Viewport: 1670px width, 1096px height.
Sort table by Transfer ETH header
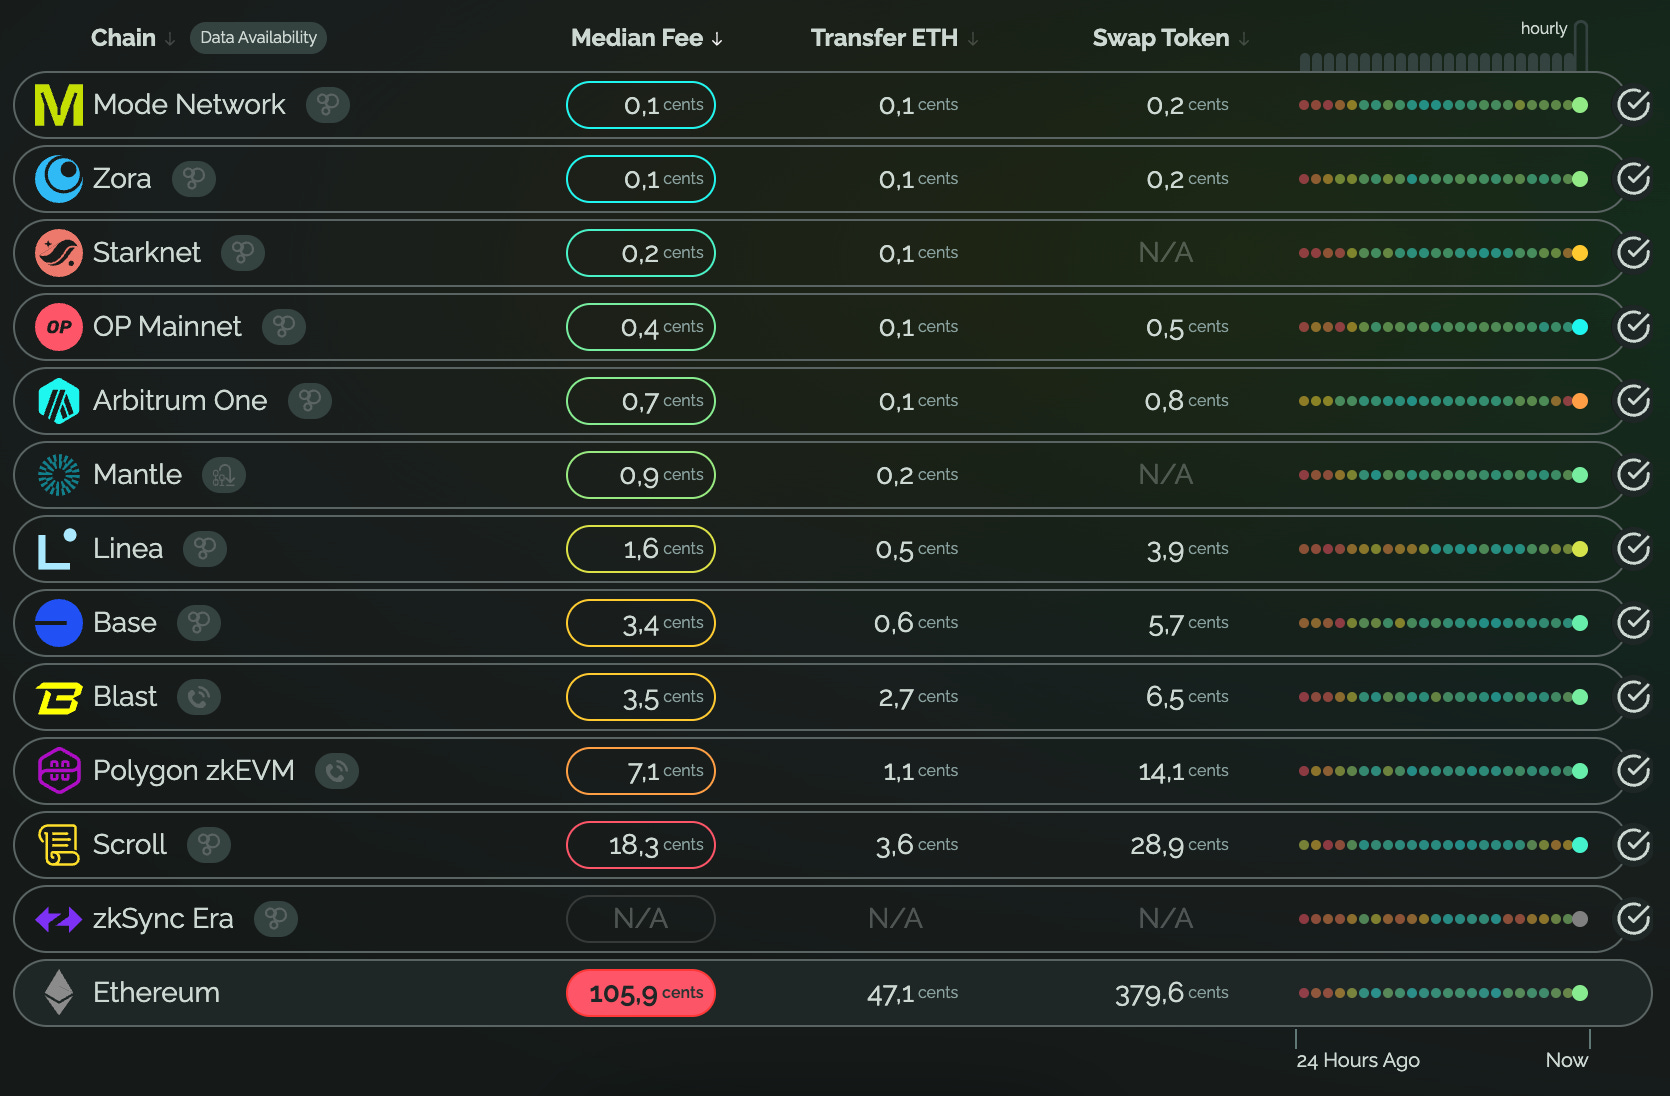click(895, 38)
